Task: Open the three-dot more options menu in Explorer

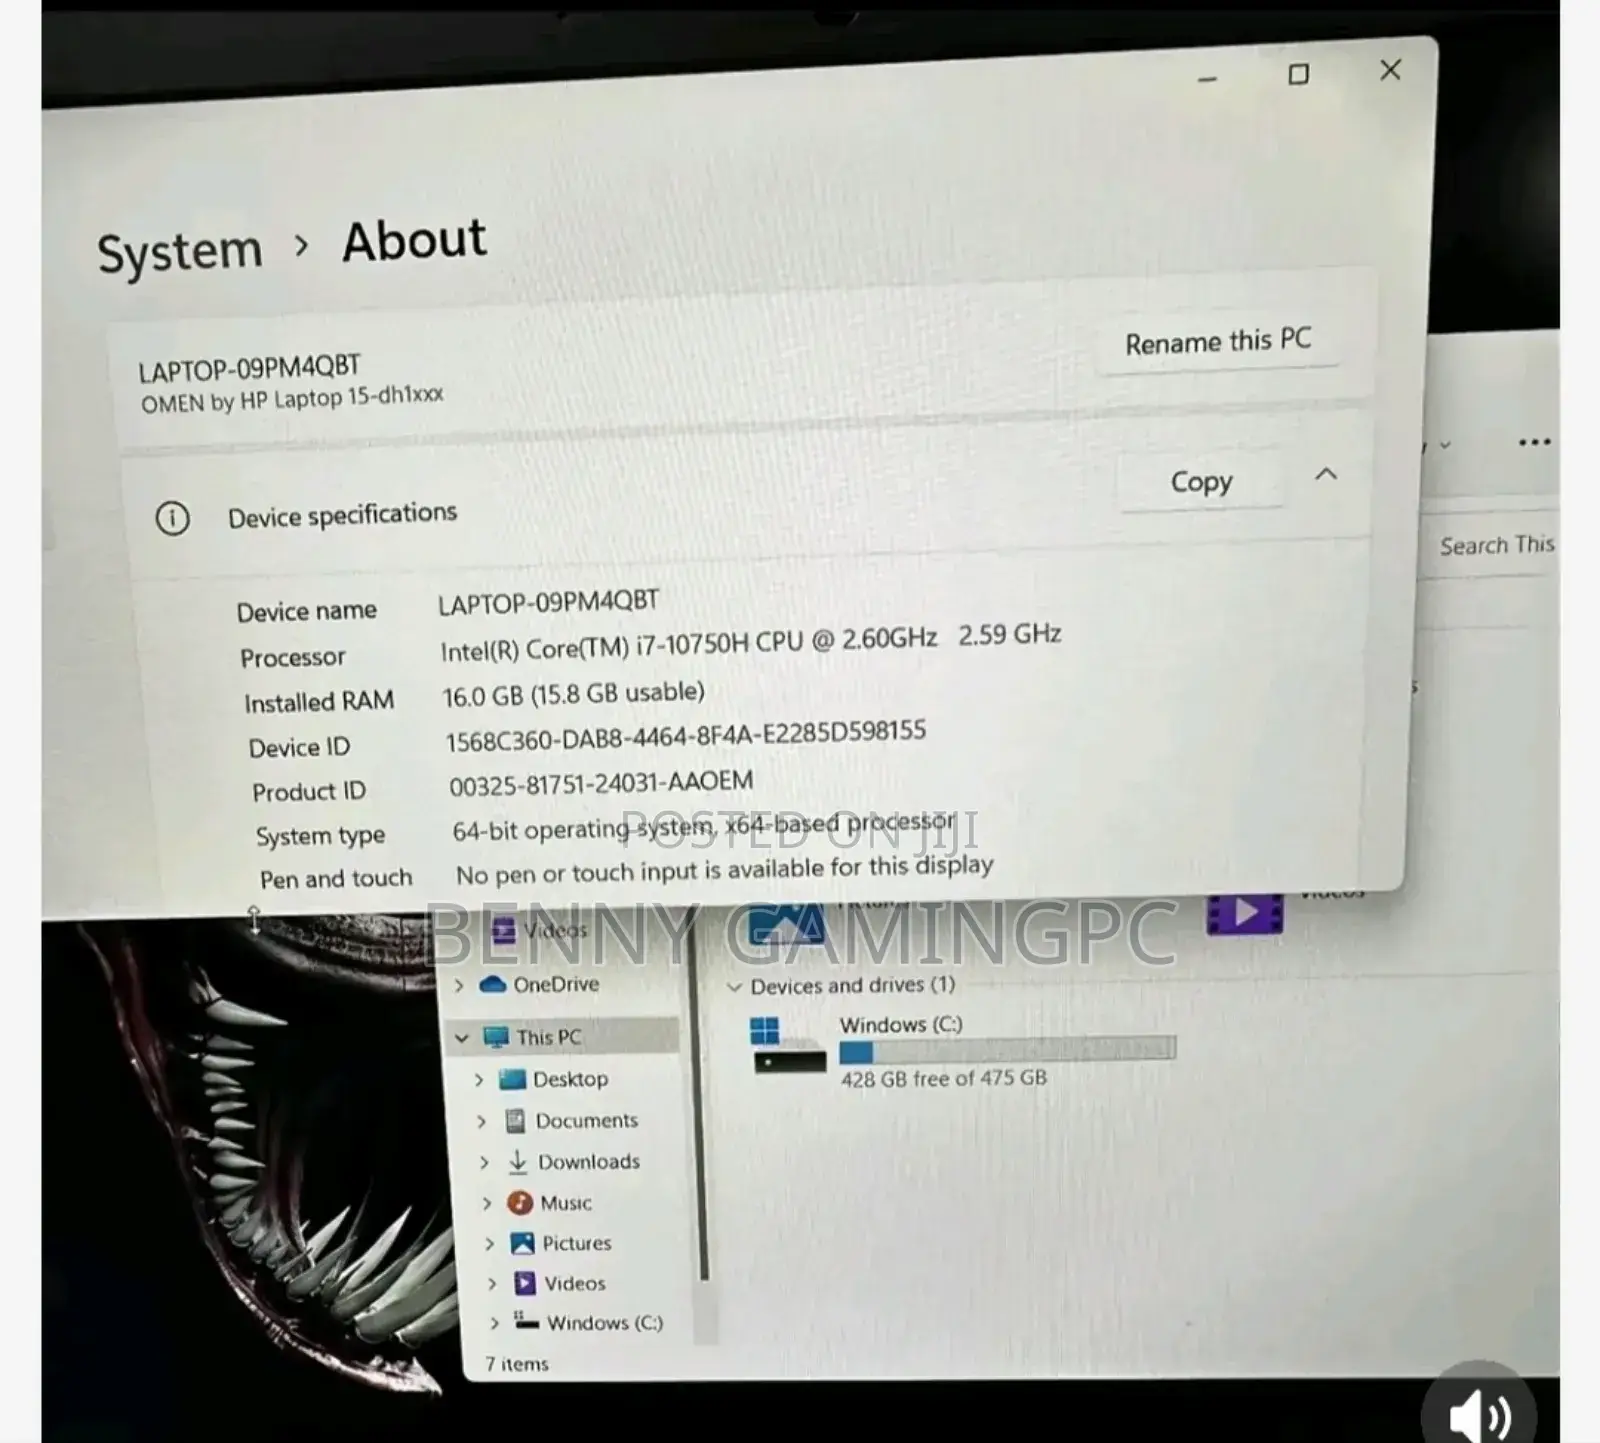Action: tap(1534, 442)
